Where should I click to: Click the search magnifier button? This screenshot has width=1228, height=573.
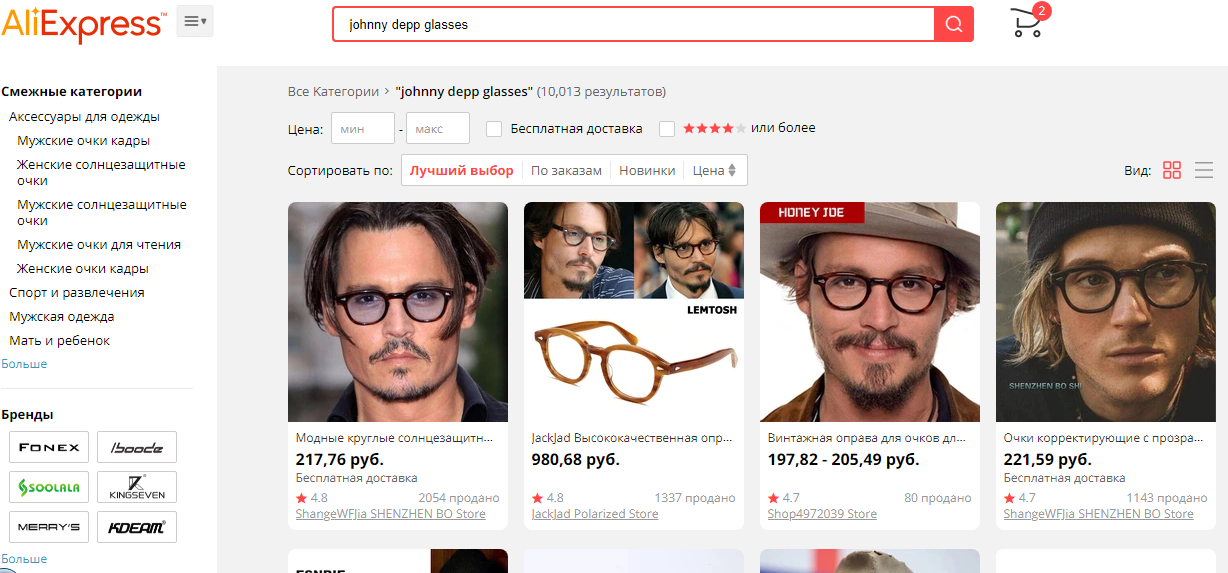pos(954,24)
